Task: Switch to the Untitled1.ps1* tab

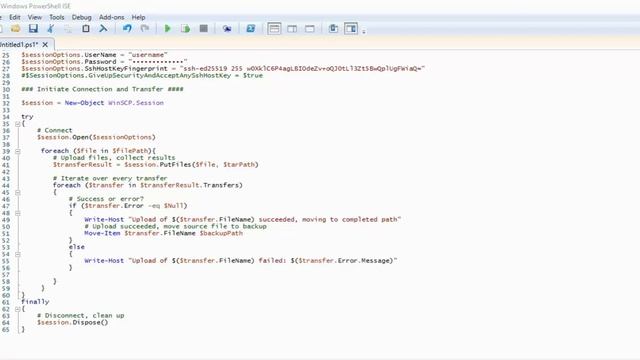Action: pyautogui.click(x=18, y=44)
